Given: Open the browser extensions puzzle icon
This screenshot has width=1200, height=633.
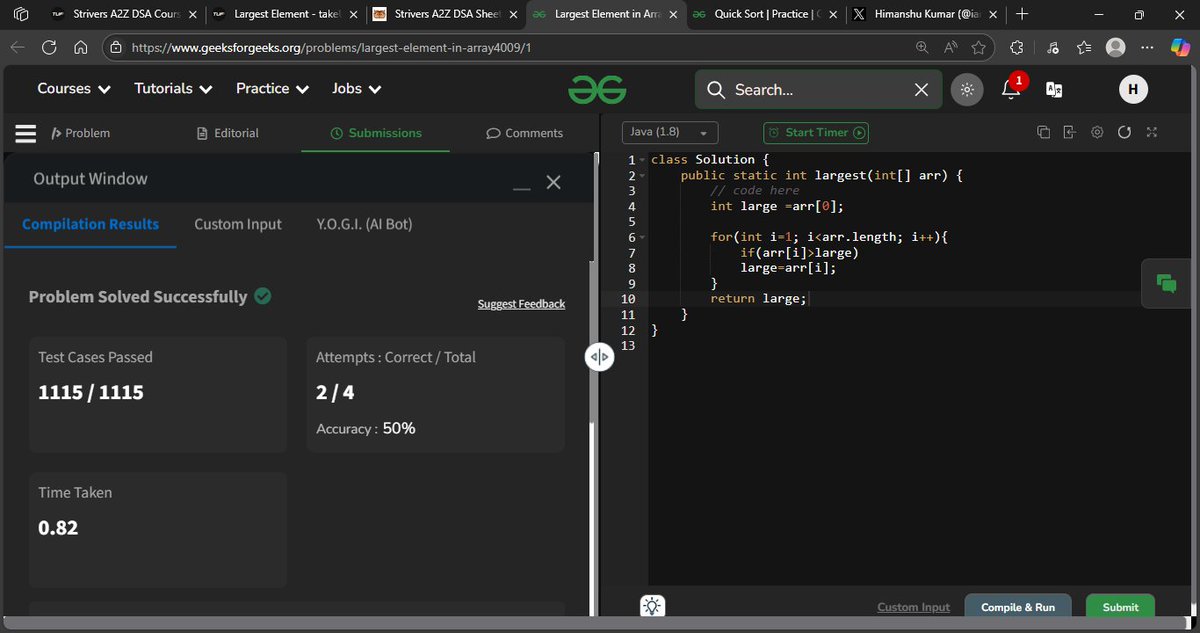Looking at the screenshot, I should pyautogui.click(x=1017, y=47).
